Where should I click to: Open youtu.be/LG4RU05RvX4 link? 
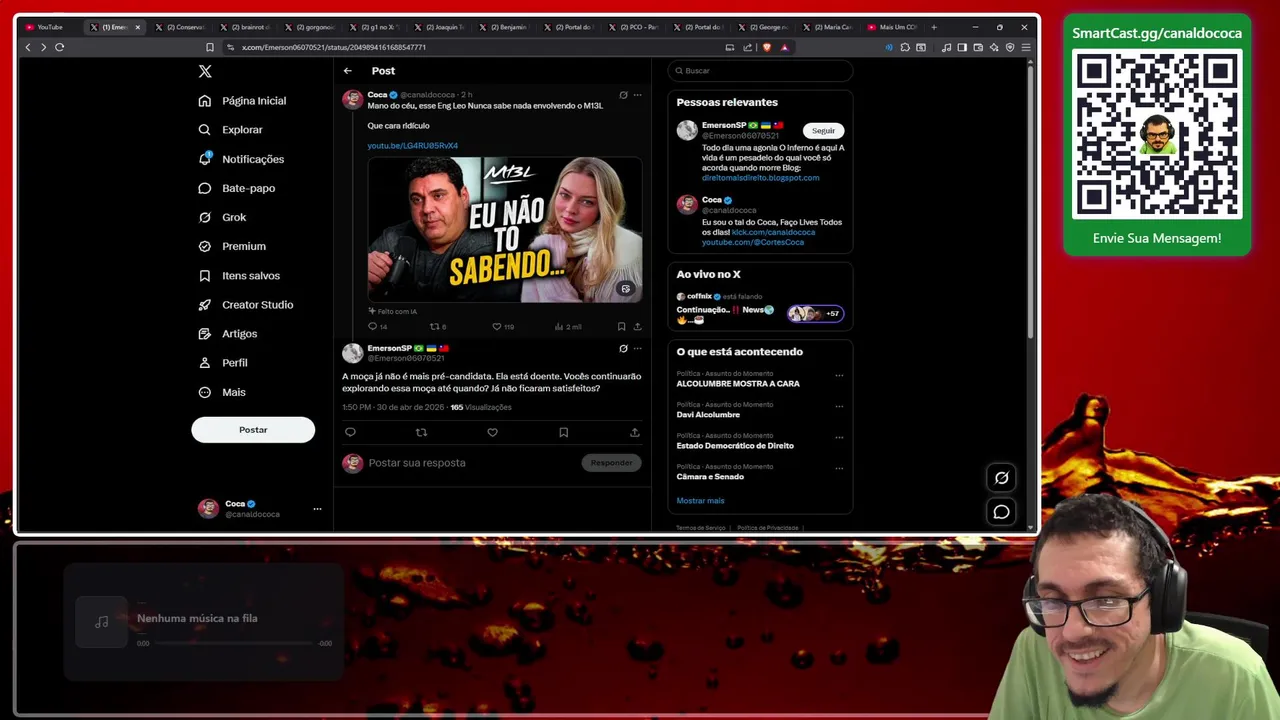click(x=412, y=146)
